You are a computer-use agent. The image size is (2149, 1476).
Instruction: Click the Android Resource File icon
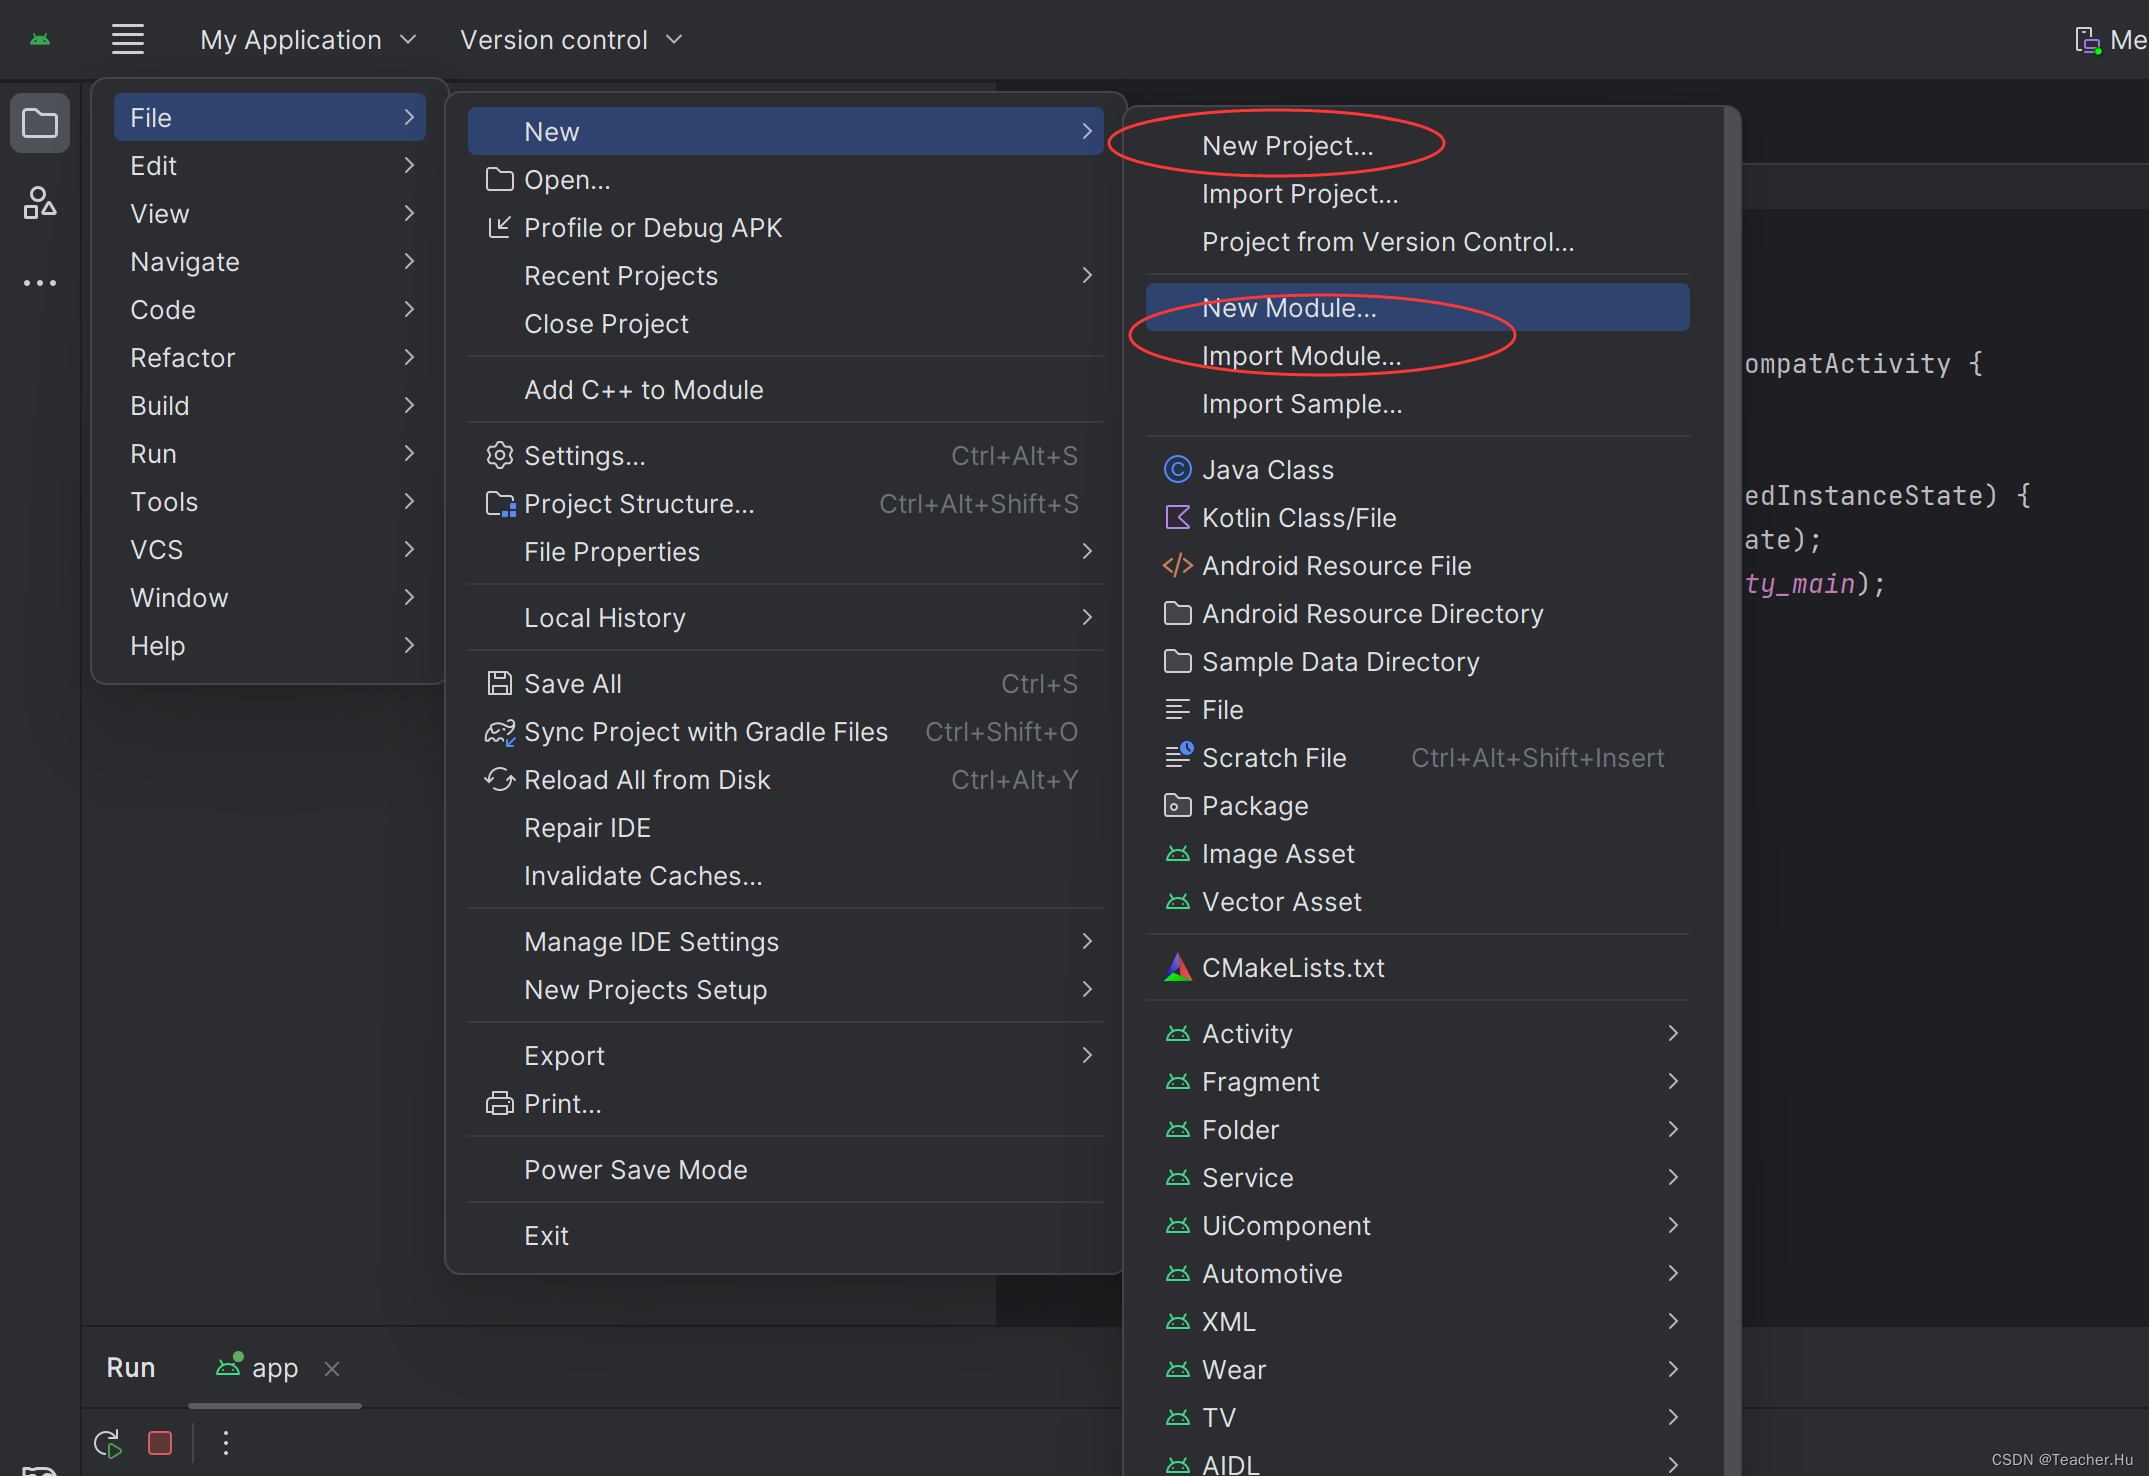click(1171, 567)
